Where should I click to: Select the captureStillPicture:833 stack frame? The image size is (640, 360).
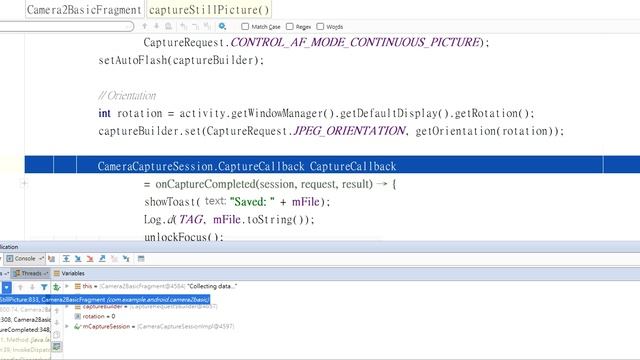pos(104,300)
